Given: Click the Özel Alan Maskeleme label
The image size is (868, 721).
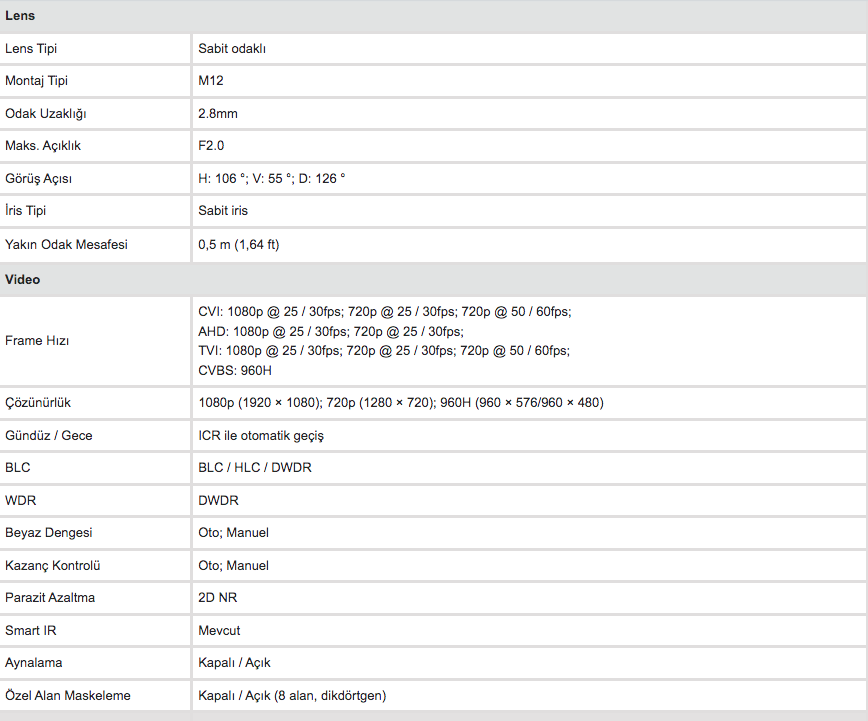Looking at the screenshot, I should click(x=68, y=696).
